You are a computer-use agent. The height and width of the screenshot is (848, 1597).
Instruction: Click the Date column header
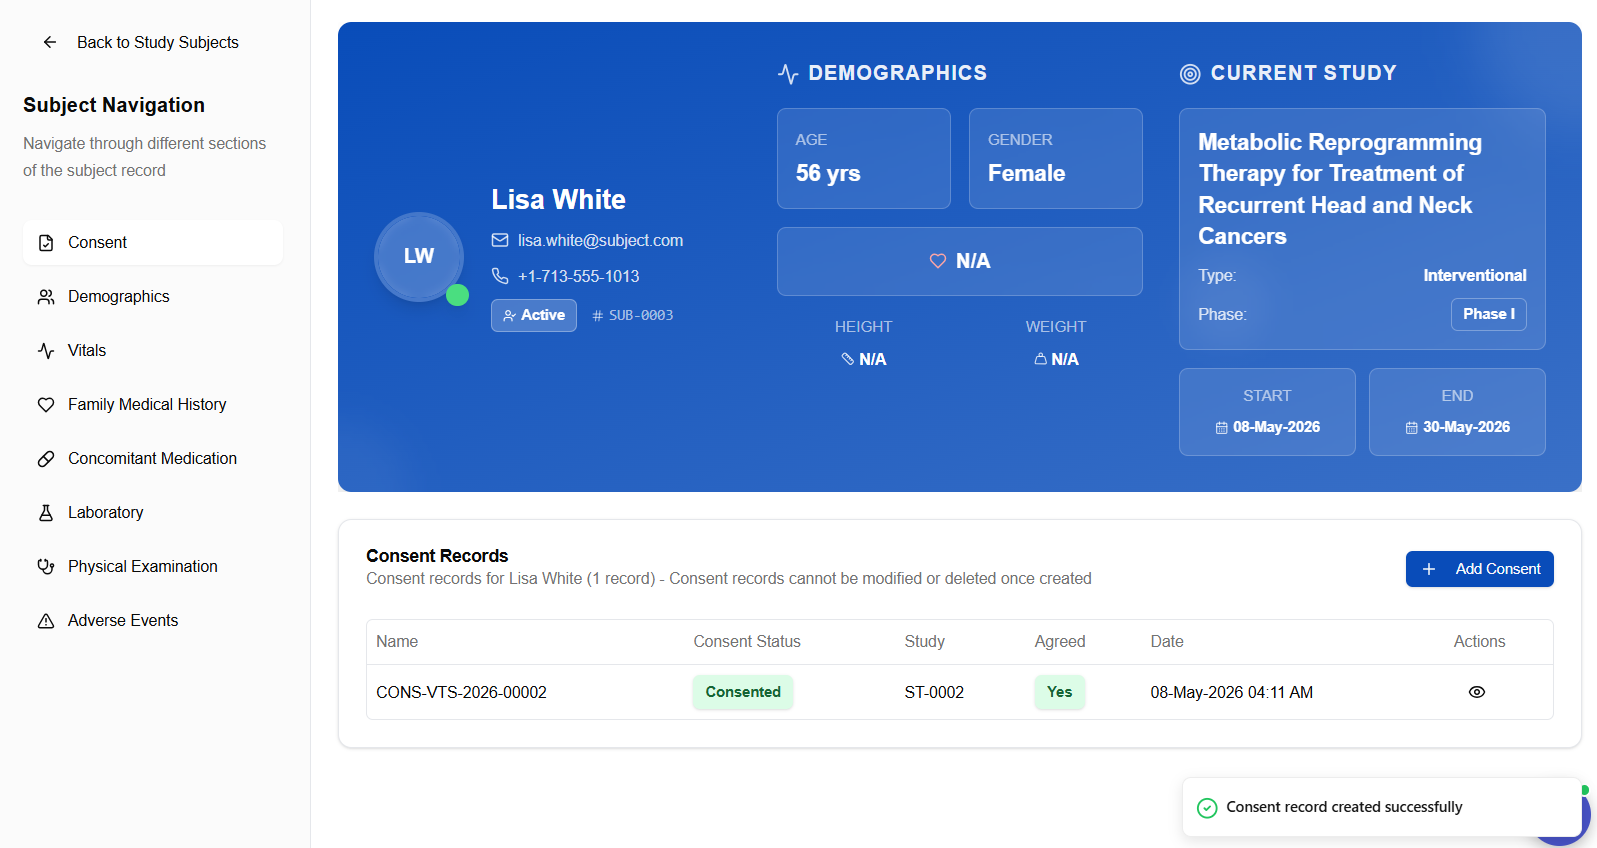[x=1167, y=642]
